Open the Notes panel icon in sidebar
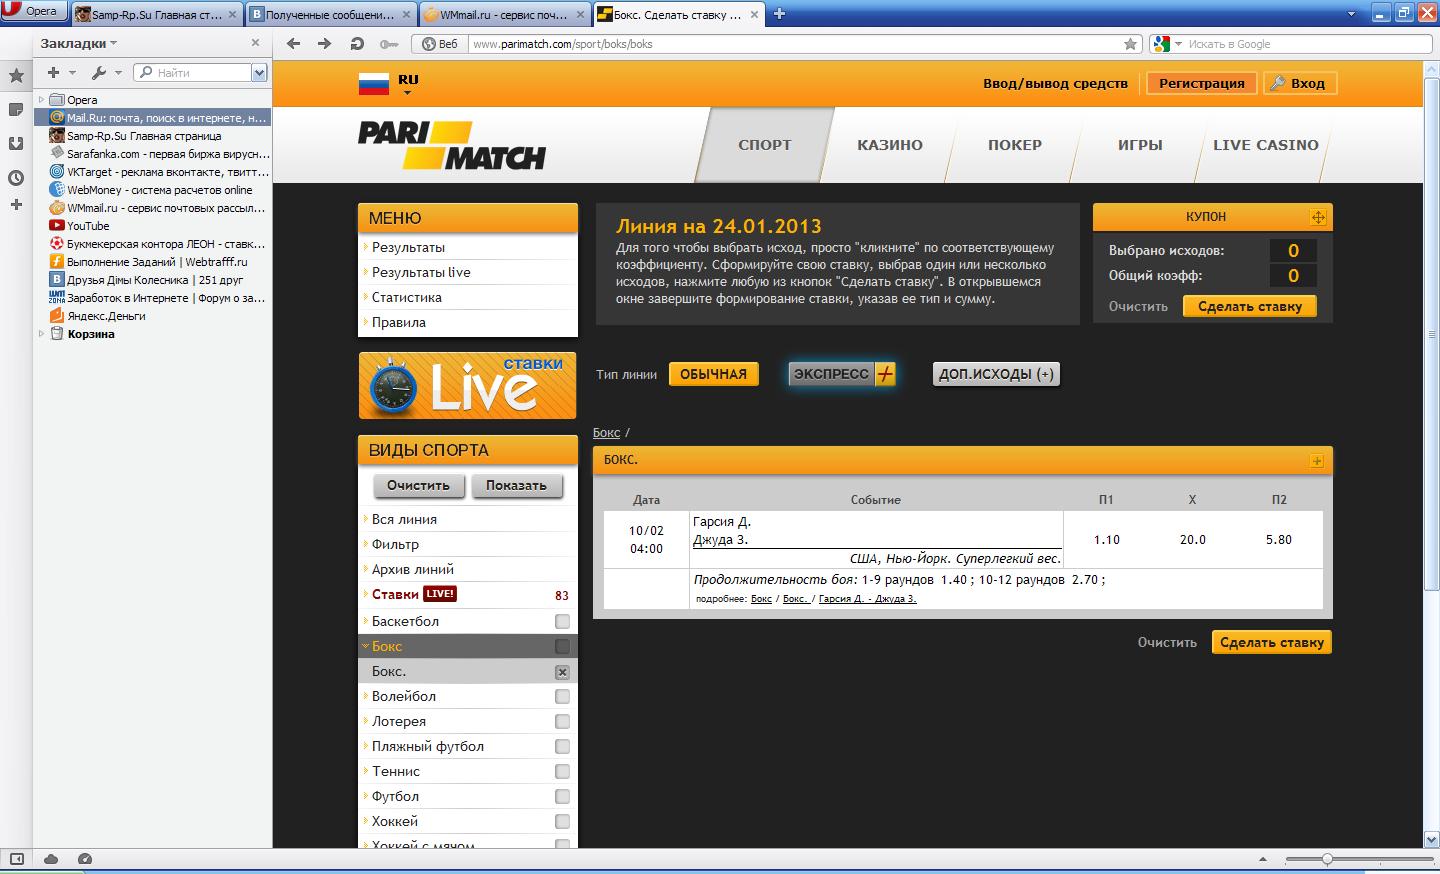This screenshot has width=1440, height=874. pos(16,109)
